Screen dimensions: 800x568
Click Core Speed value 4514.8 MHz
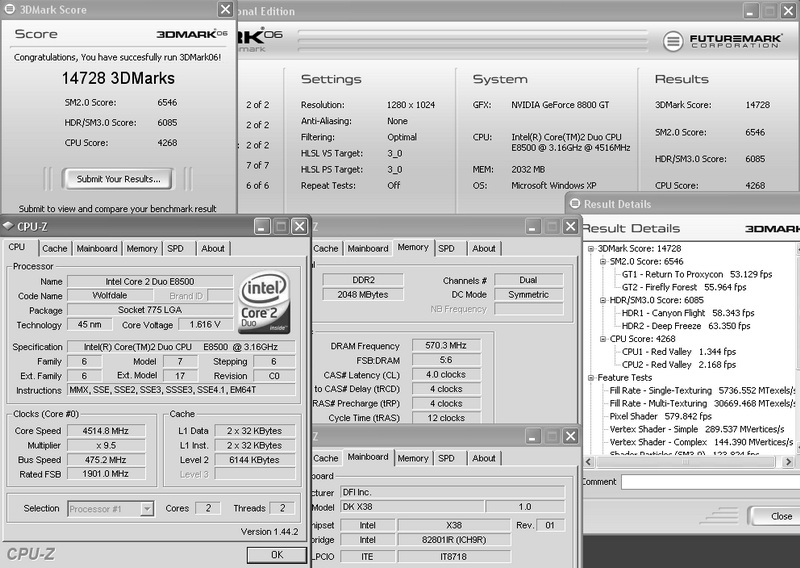tap(106, 431)
